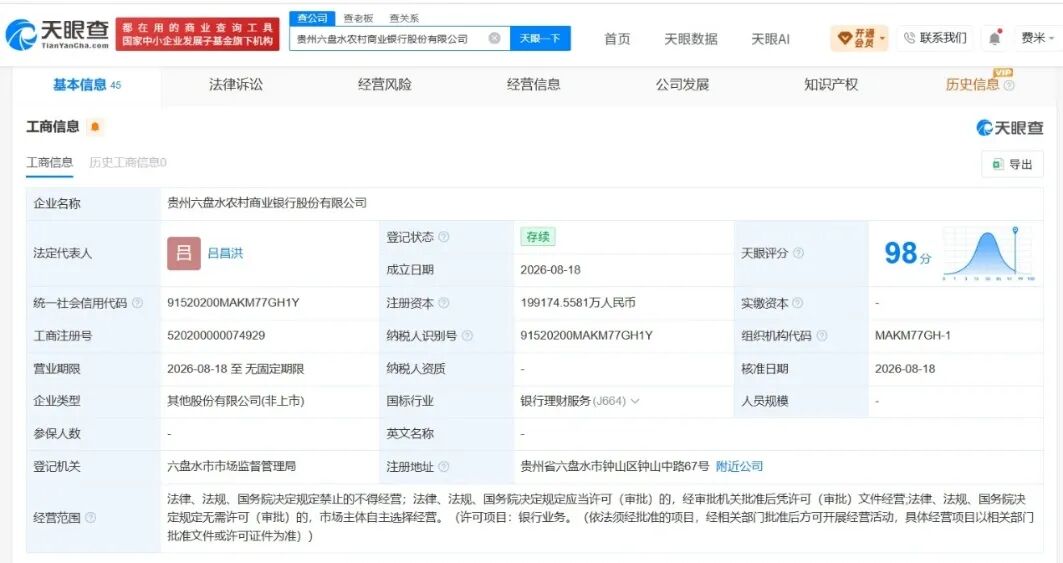Click help icon beside 历史信息 tab
This screenshot has width=1063, height=563.
tap(1009, 85)
